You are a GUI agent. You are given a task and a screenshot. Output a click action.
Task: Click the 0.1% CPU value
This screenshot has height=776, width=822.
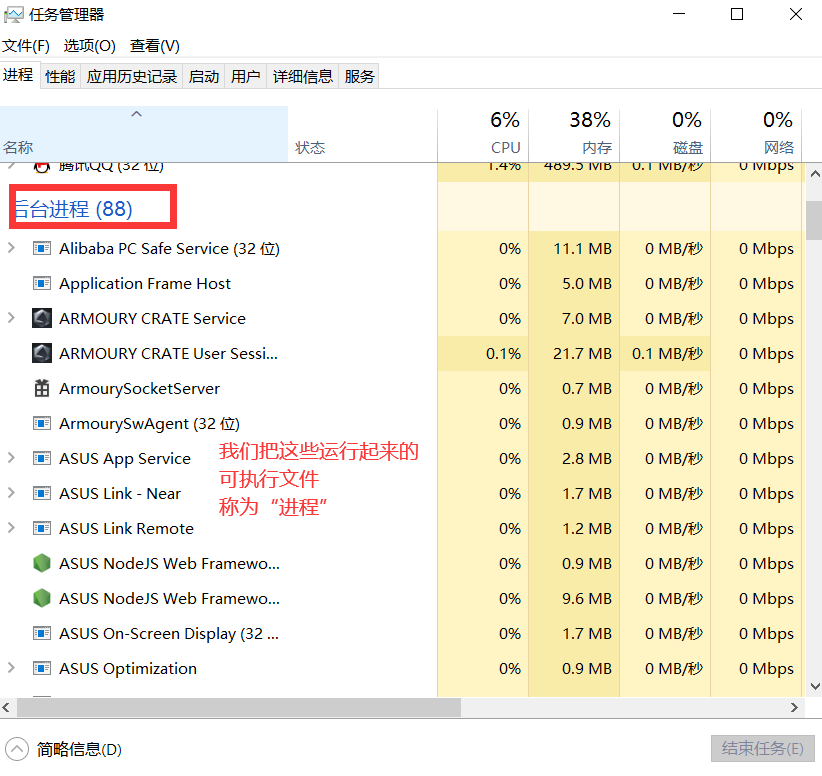[x=503, y=353]
